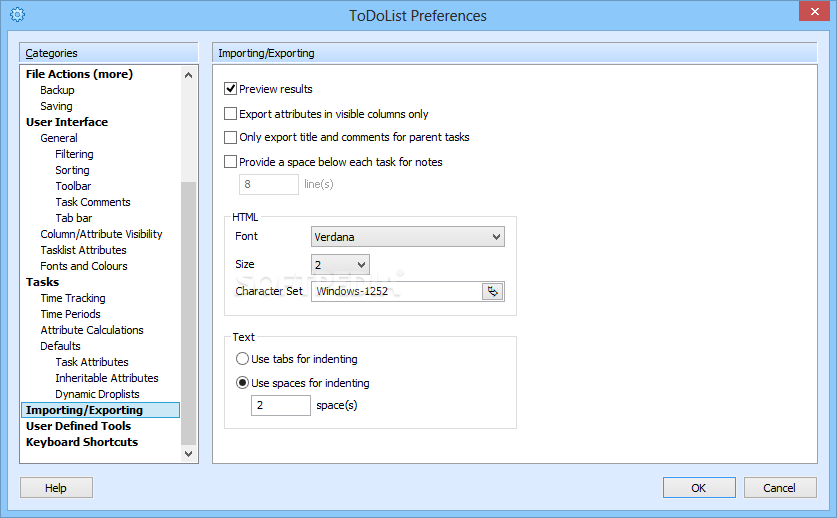Open Toolbar preferences

(73, 186)
